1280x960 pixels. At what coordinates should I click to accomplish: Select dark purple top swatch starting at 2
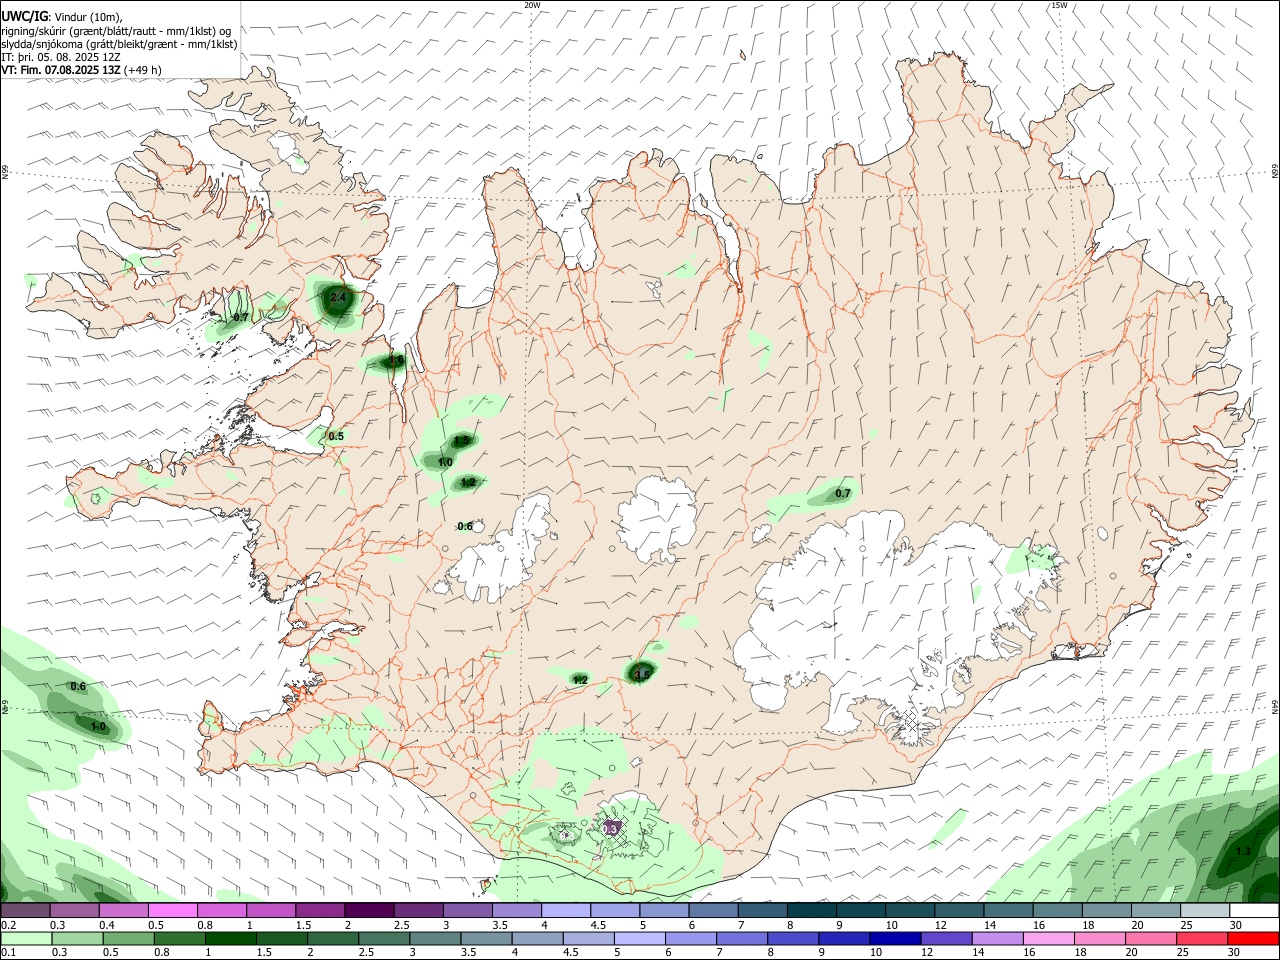coord(369,911)
